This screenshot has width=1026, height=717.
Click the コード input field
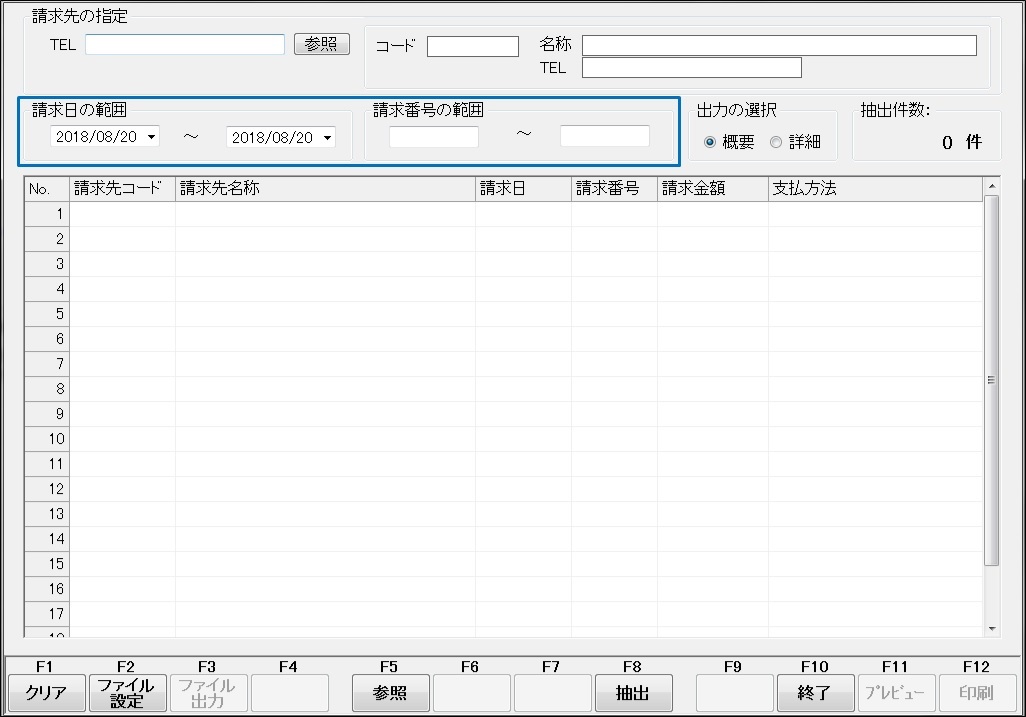472,47
